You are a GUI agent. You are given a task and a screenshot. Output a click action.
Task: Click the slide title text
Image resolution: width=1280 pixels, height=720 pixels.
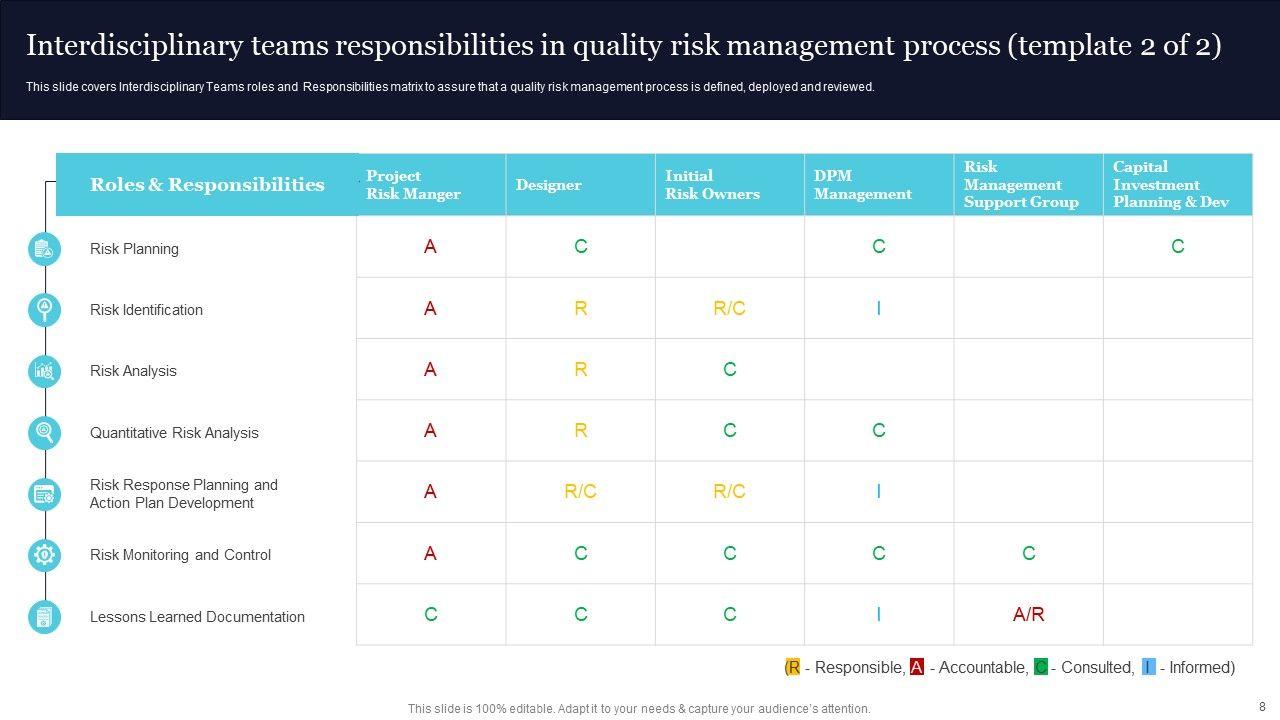623,46
